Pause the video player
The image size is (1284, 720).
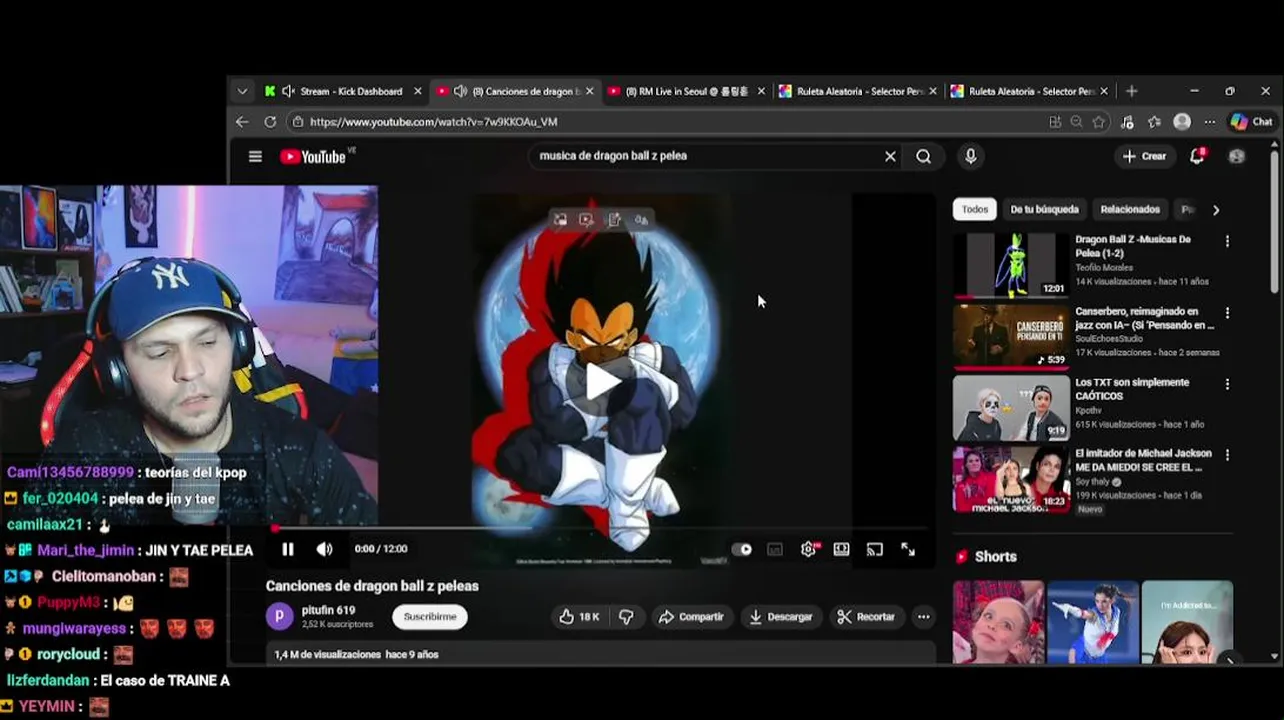[288, 549]
